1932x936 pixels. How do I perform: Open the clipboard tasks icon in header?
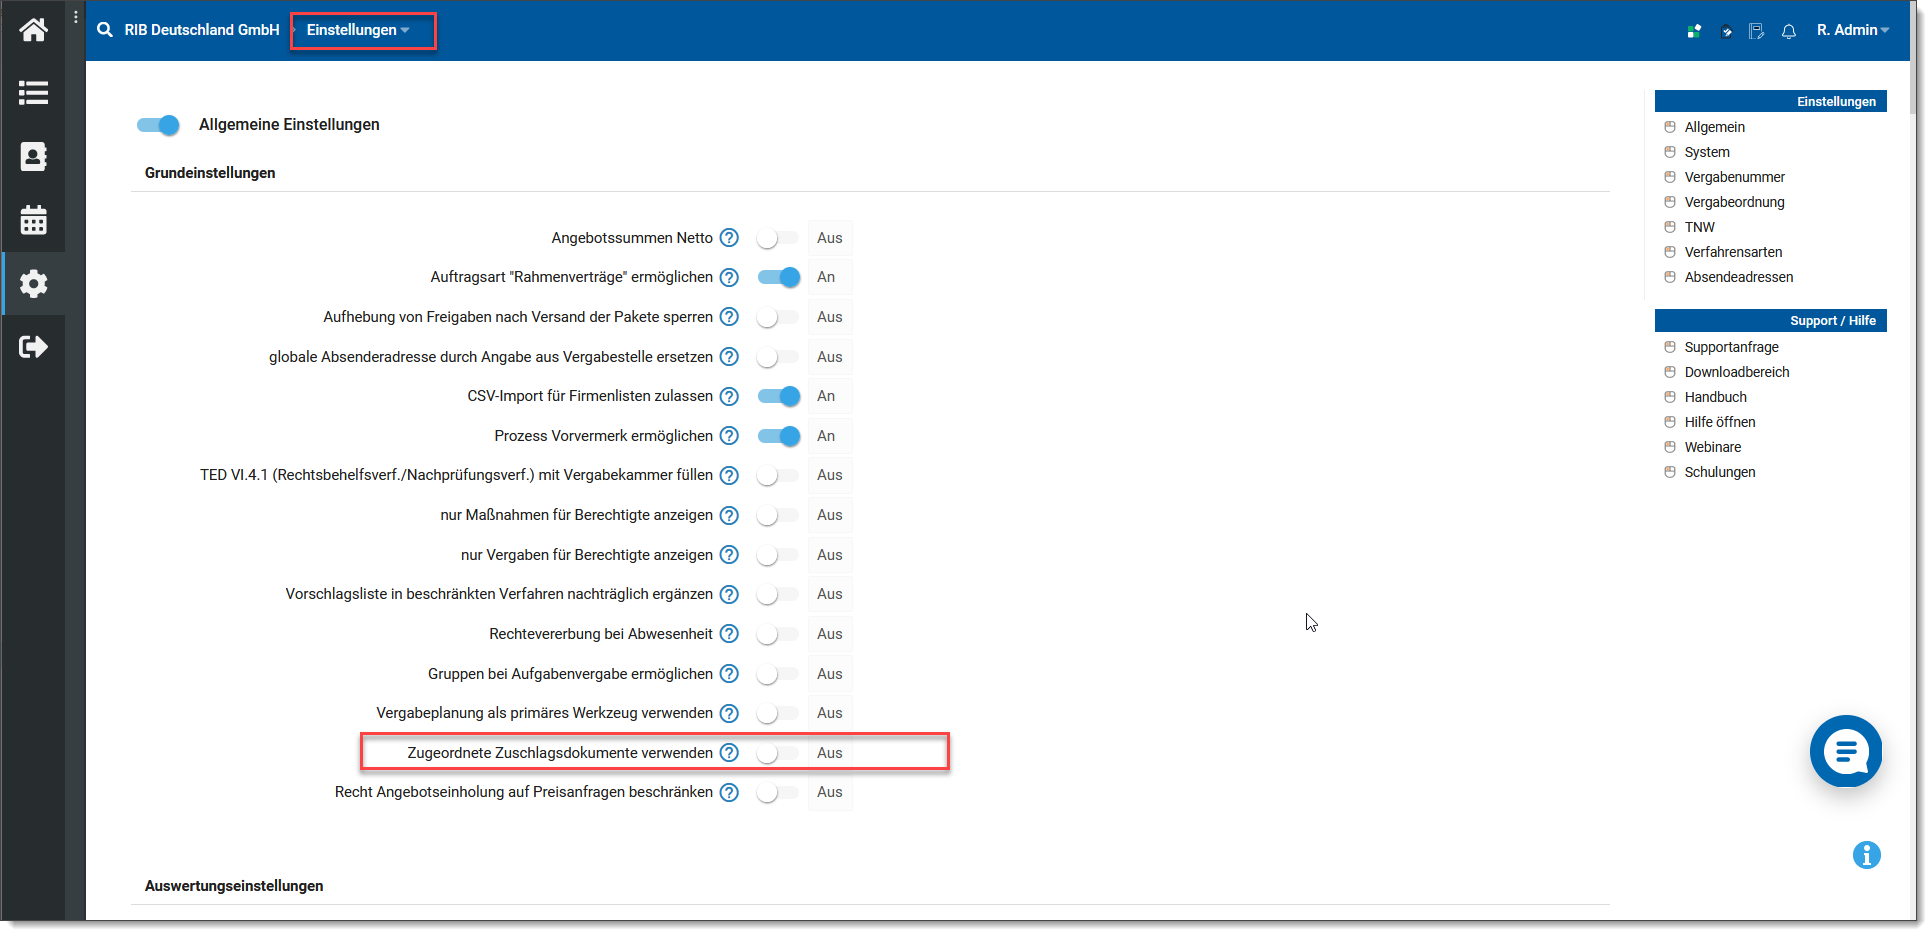click(x=1726, y=31)
